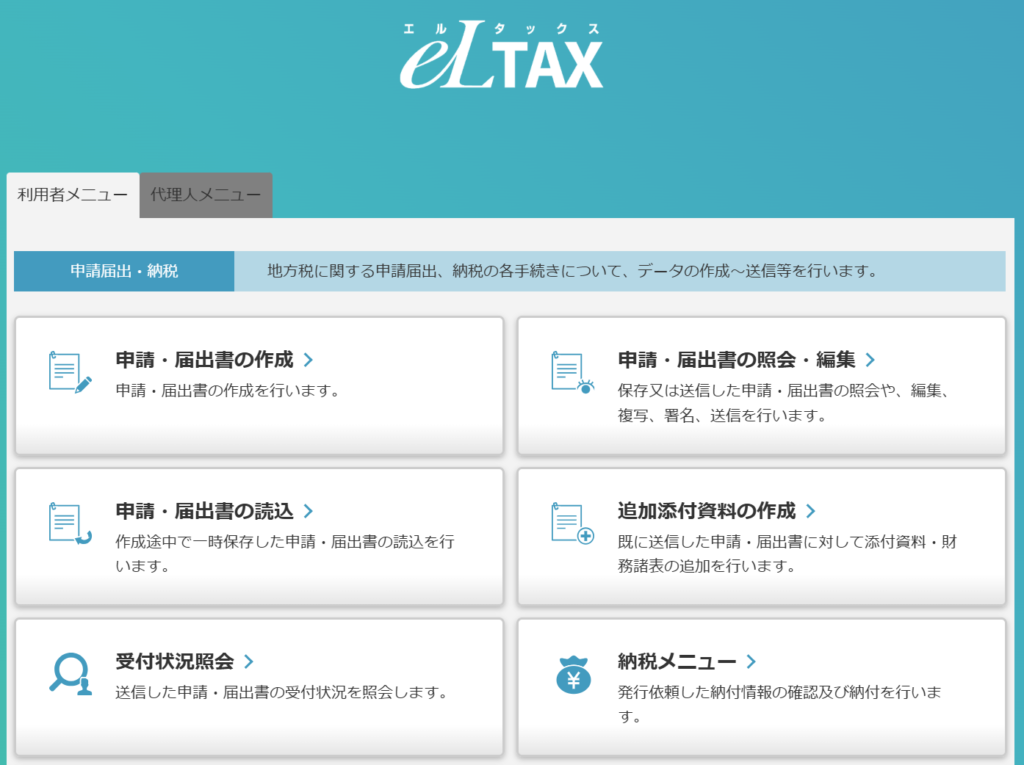Open 納税メニュー link
Viewport: 1024px width, 765px height.
pyautogui.click(x=677, y=661)
